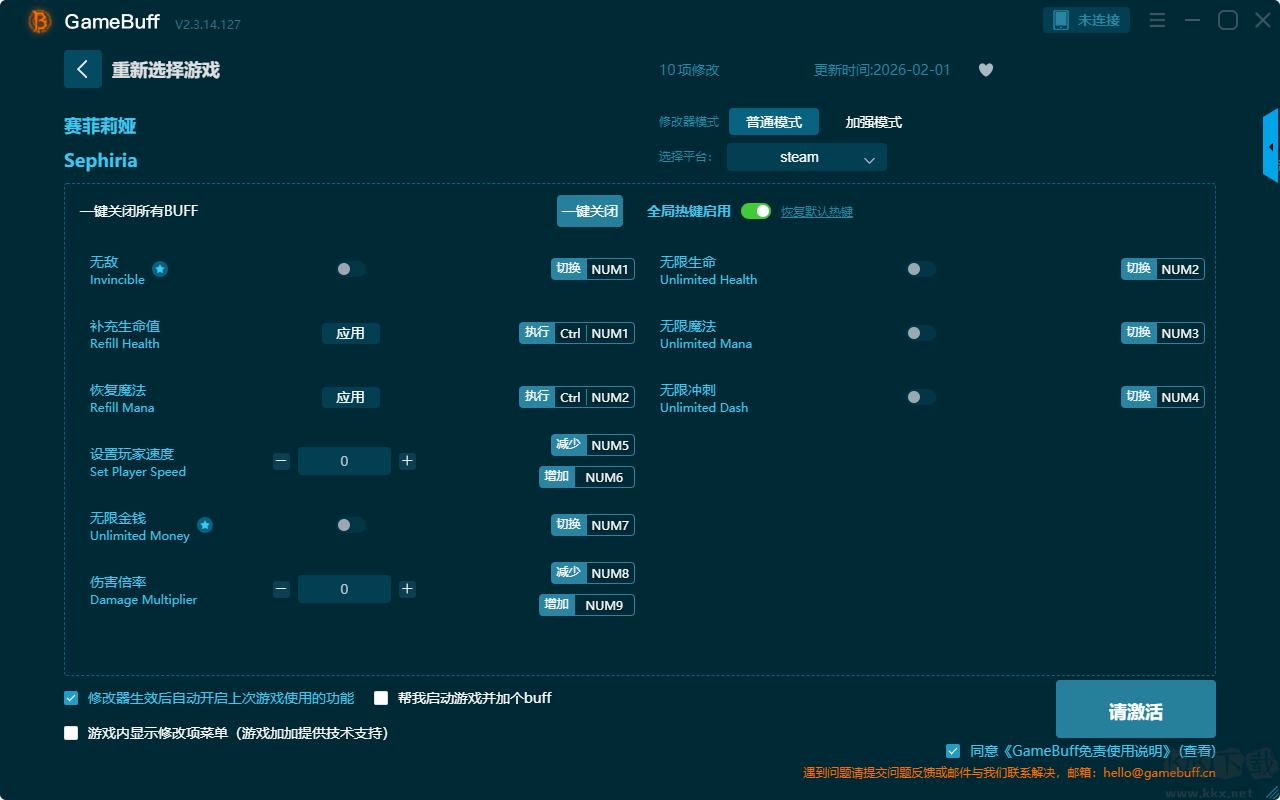The height and width of the screenshot is (800, 1280).
Task: Toggle the Invincible switch
Action: pos(350,269)
